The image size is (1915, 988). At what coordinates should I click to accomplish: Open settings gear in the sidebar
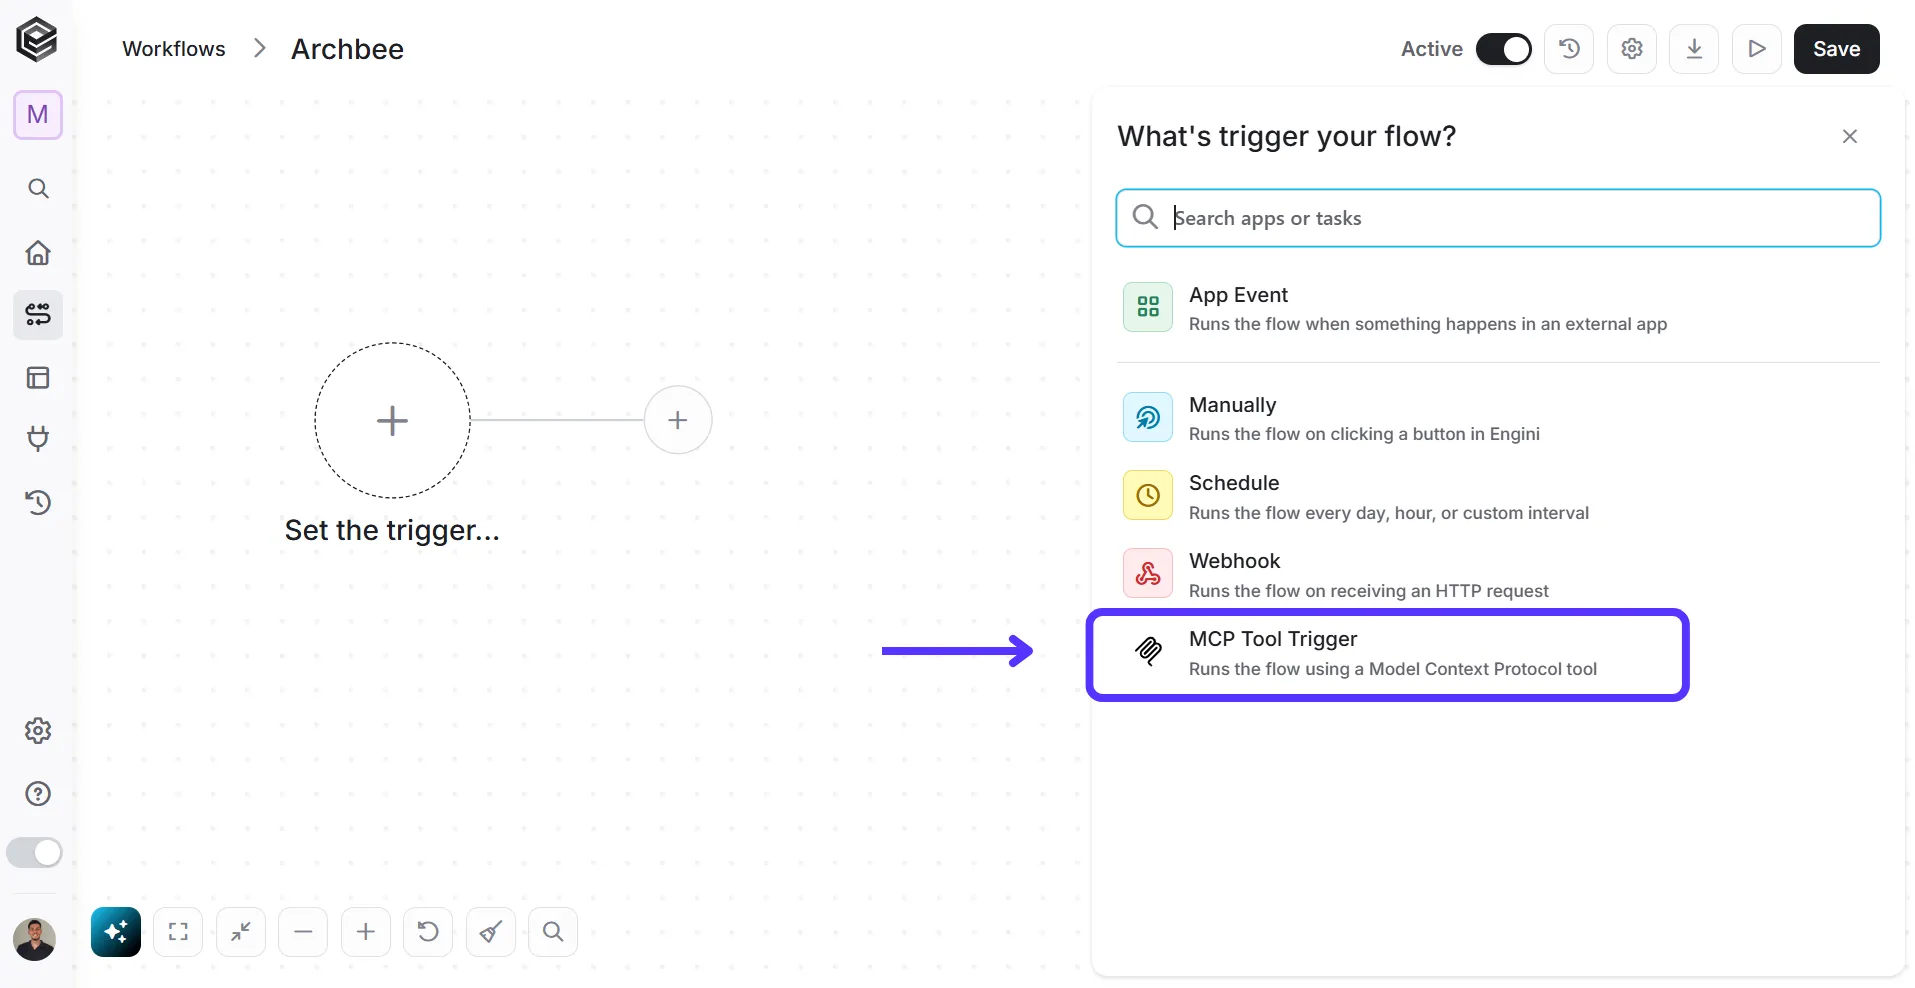point(38,731)
